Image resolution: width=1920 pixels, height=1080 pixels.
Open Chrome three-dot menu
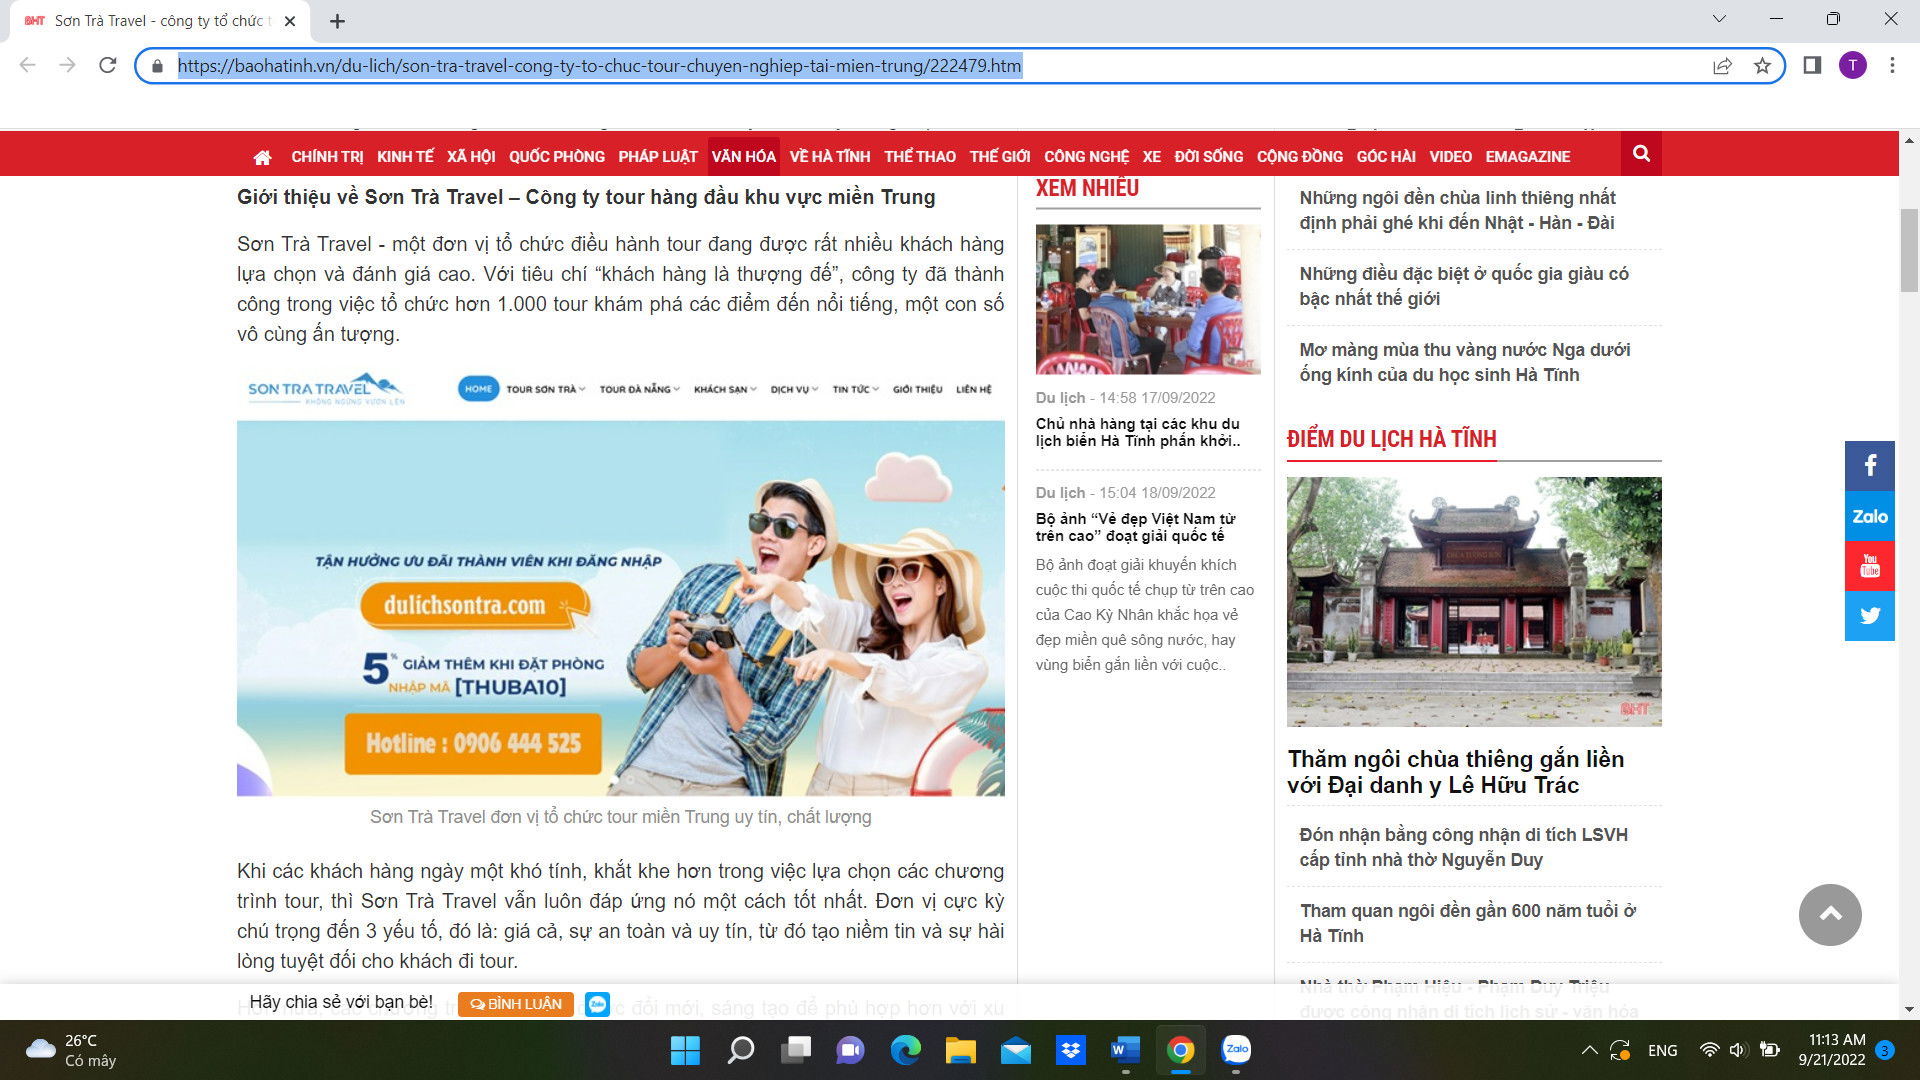click(1892, 65)
